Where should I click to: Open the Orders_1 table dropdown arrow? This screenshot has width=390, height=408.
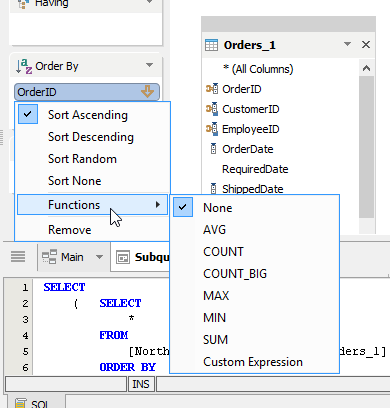[x=347, y=44]
